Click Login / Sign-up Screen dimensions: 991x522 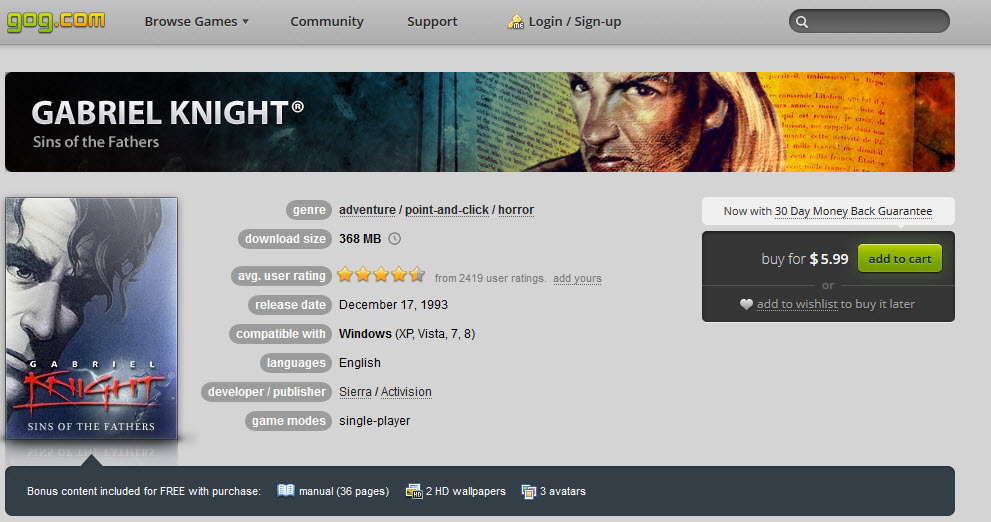[575, 21]
